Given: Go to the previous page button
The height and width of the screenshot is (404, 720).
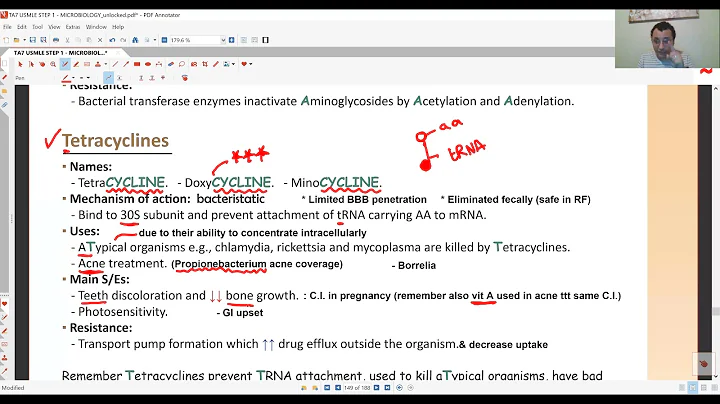Looking at the screenshot, I should pyautogui.click(x=338, y=388).
